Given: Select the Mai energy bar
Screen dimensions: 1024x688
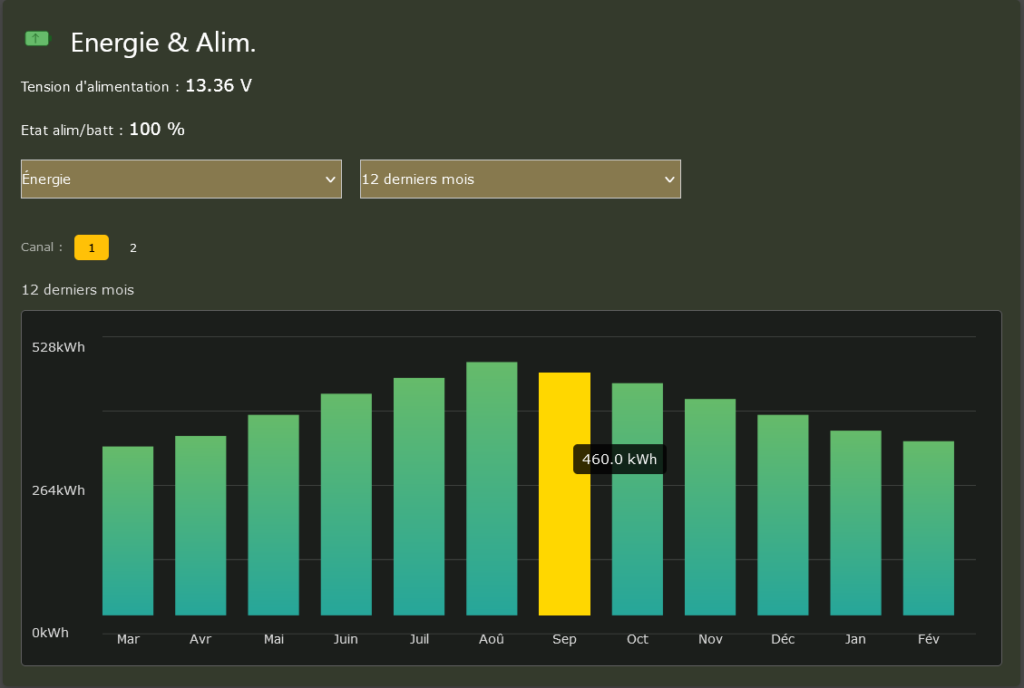Looking at the screenshot, I should 274,515.
